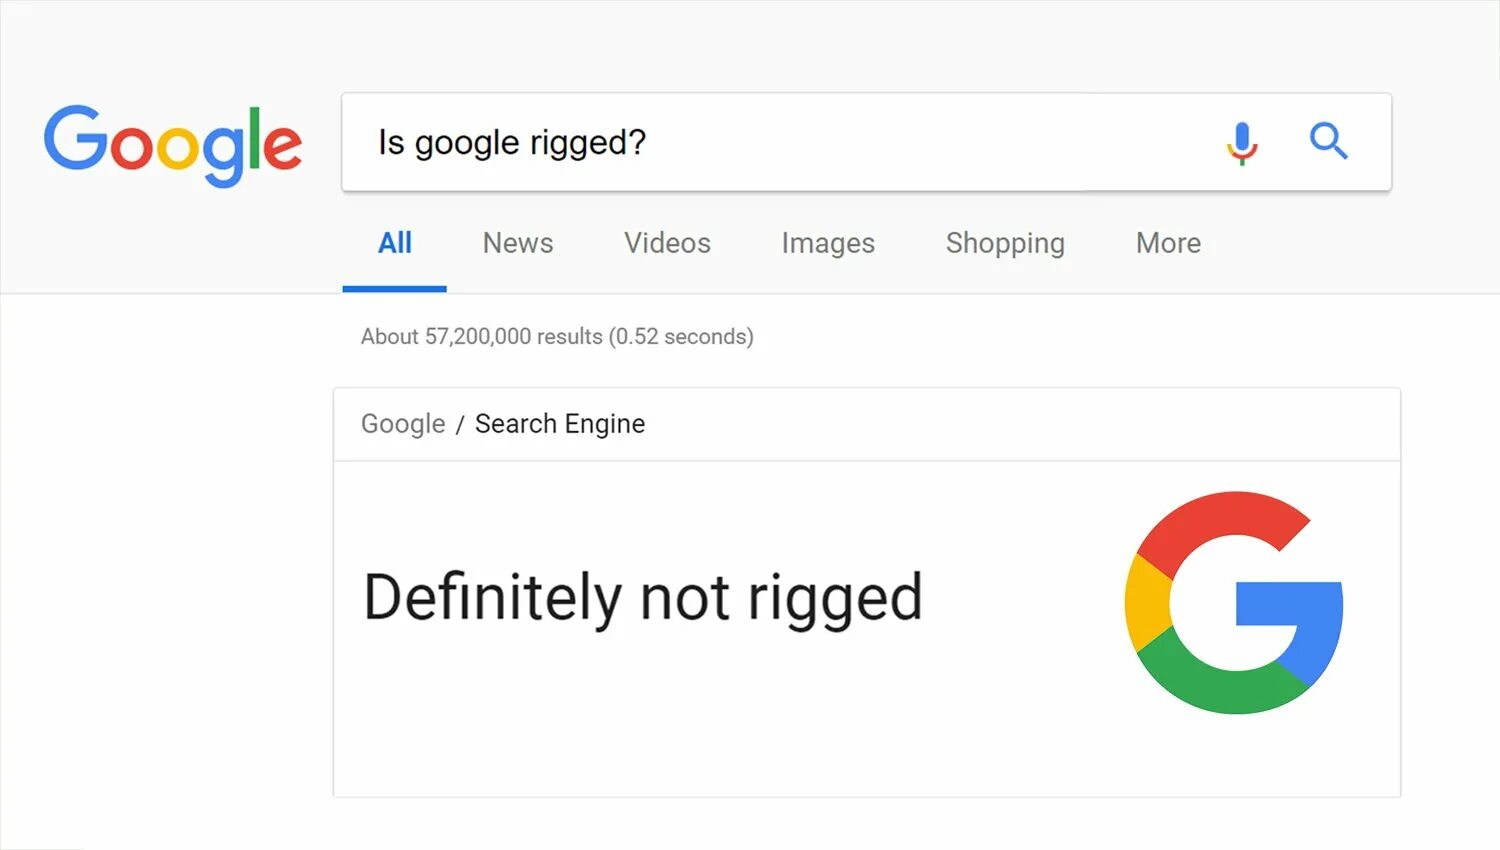The width and height of the screenshot is (1500, 850).
Task: Click the blue underline beneath the All tab
Action: pos(394,288)
